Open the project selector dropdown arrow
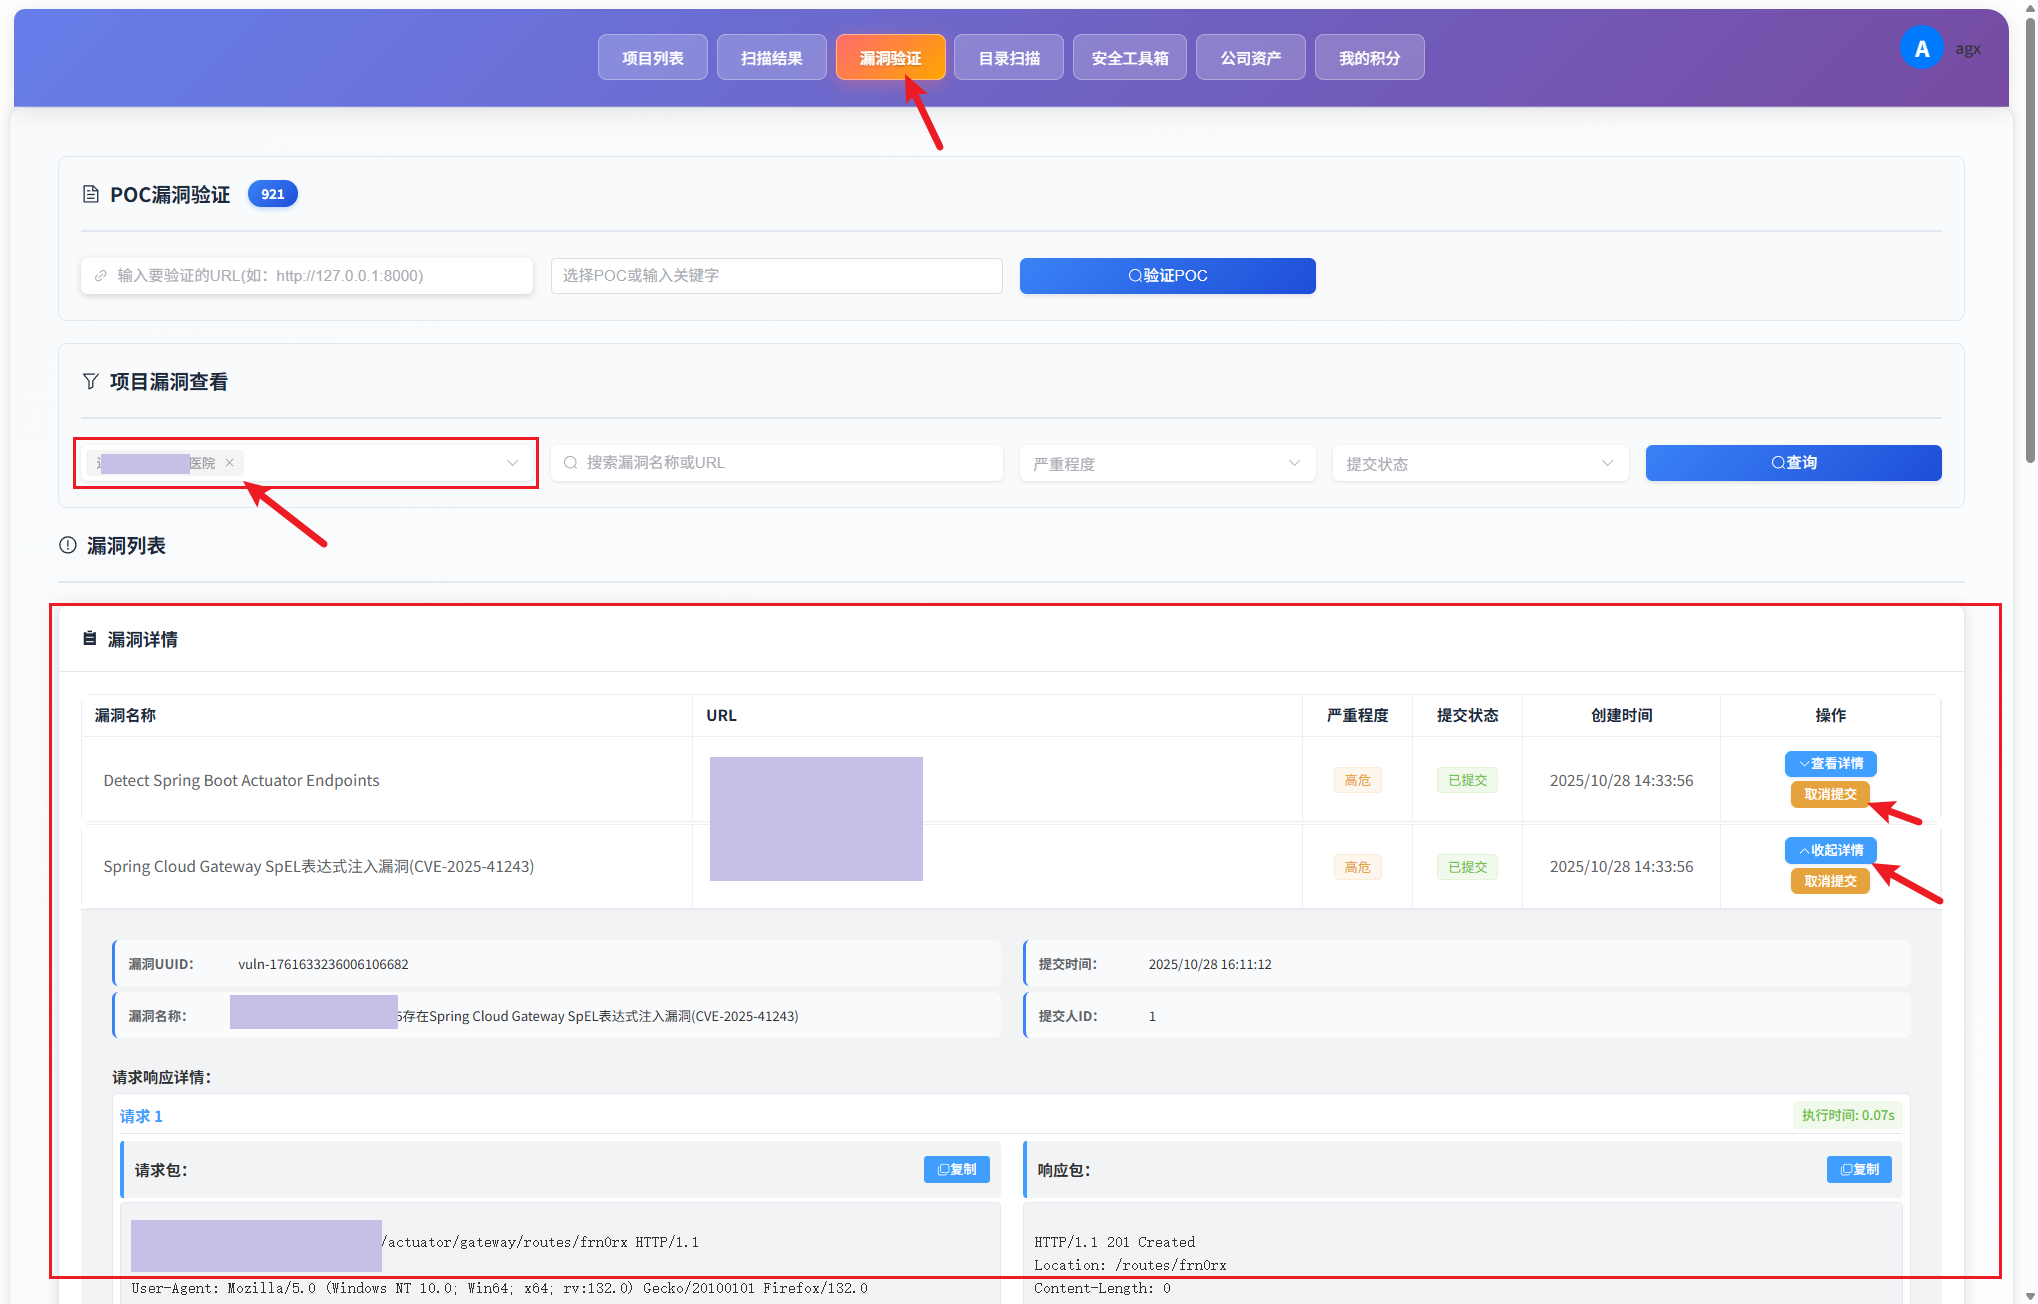This screenshot has width=2038, height=1304. coord(512,463)
